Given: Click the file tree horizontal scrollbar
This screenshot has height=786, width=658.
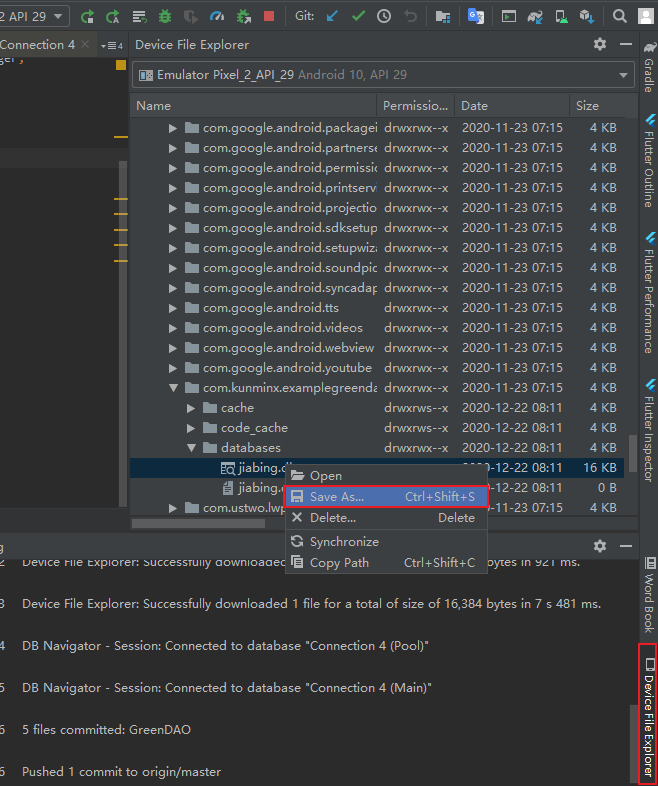Looking at the screenshot, I should pos(198,523).
